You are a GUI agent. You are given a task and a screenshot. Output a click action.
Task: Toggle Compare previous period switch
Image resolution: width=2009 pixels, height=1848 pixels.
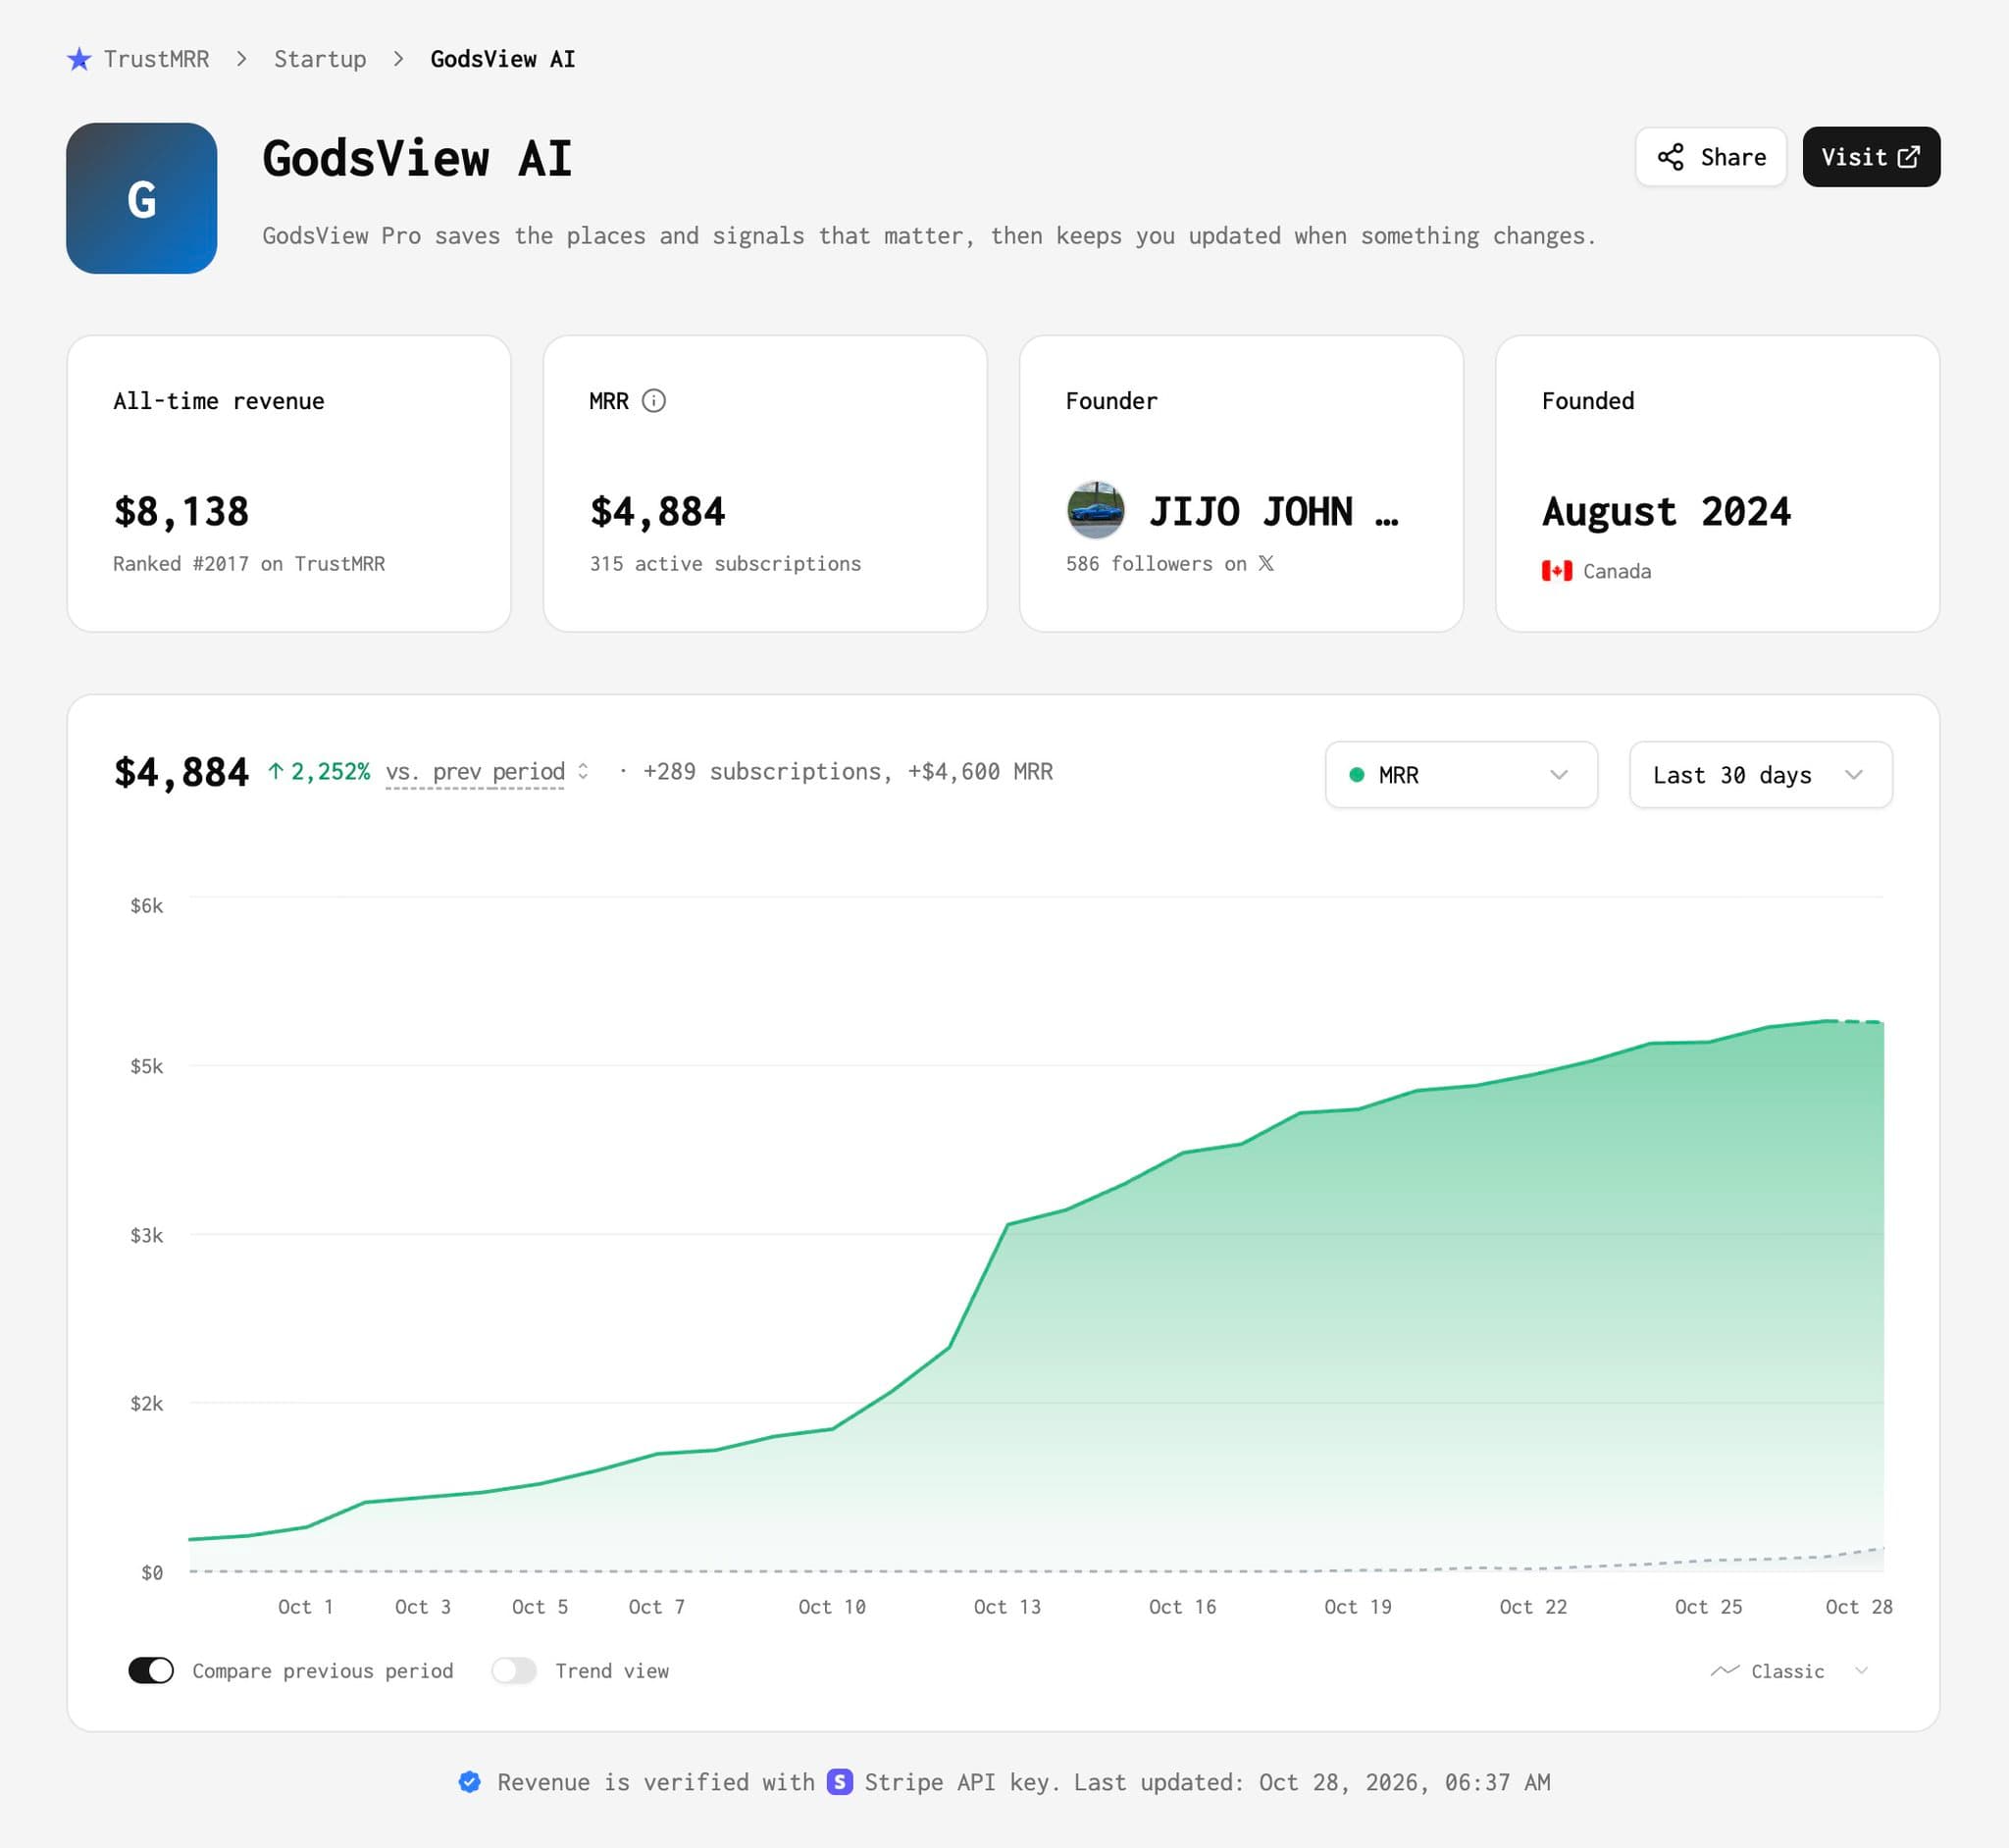(151, 1671)
